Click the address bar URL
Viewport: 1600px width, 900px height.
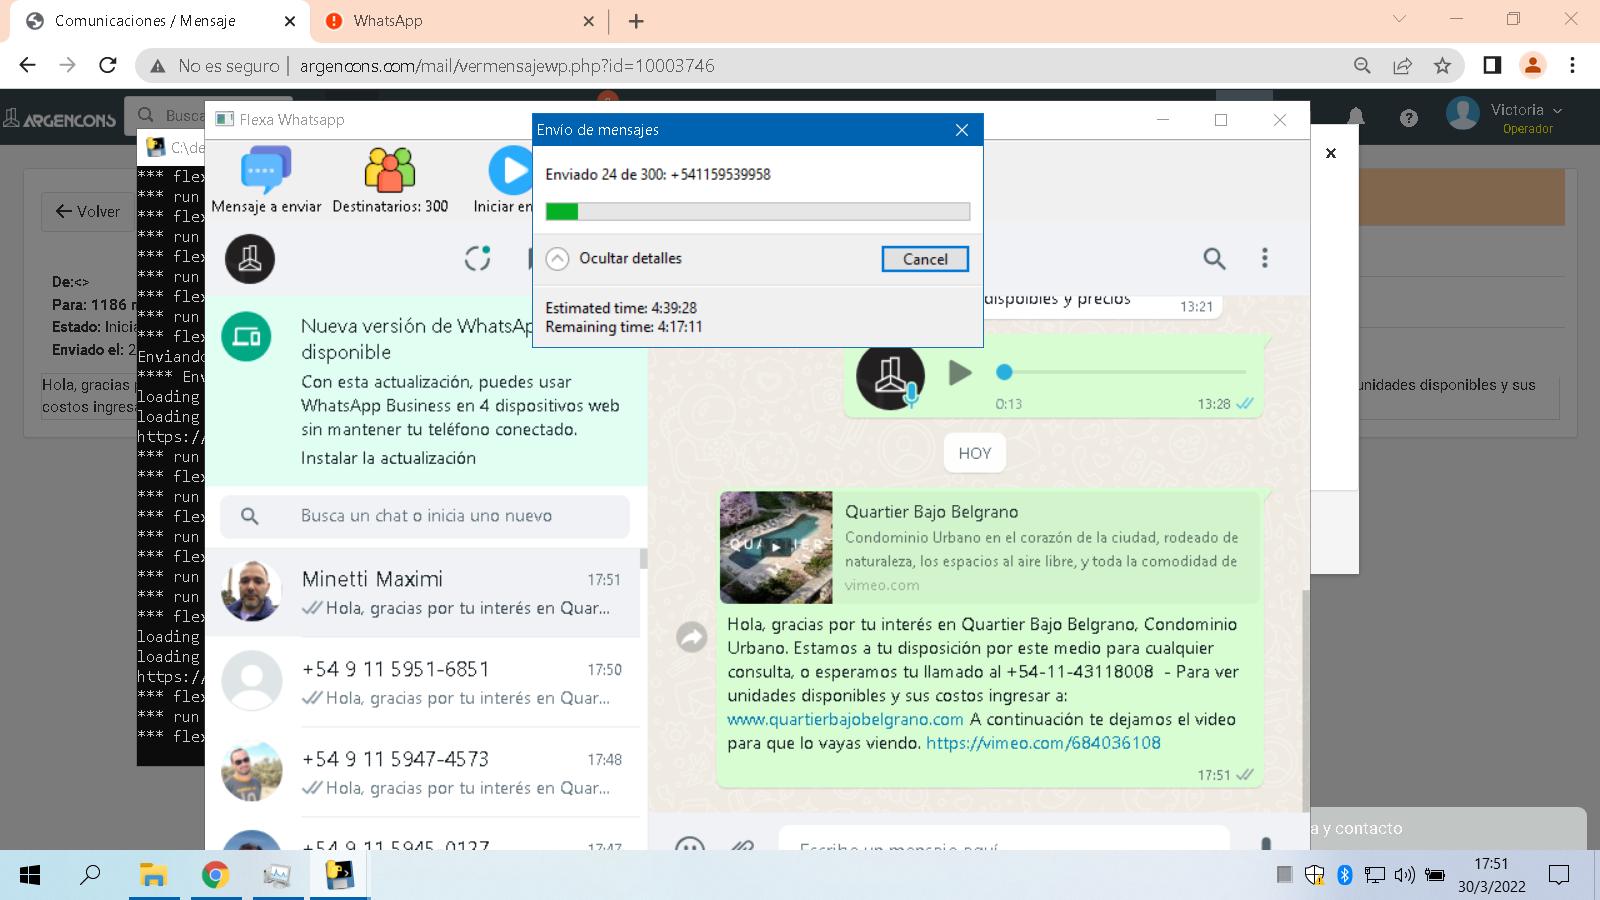tap(507, 66)
